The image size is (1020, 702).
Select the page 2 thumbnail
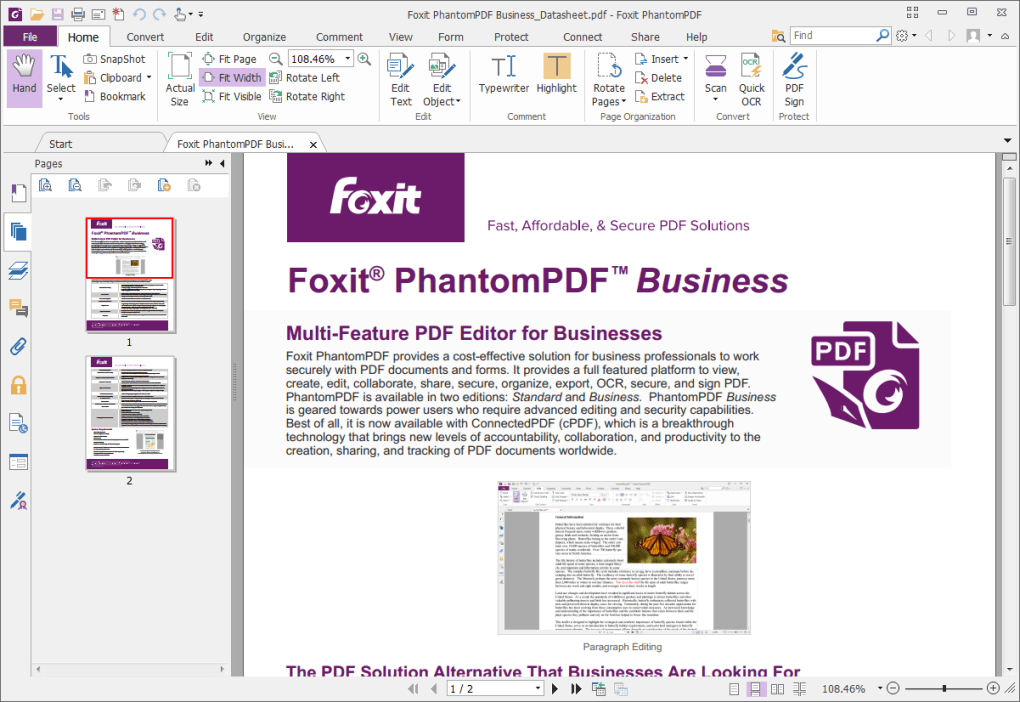coord(129,412)
